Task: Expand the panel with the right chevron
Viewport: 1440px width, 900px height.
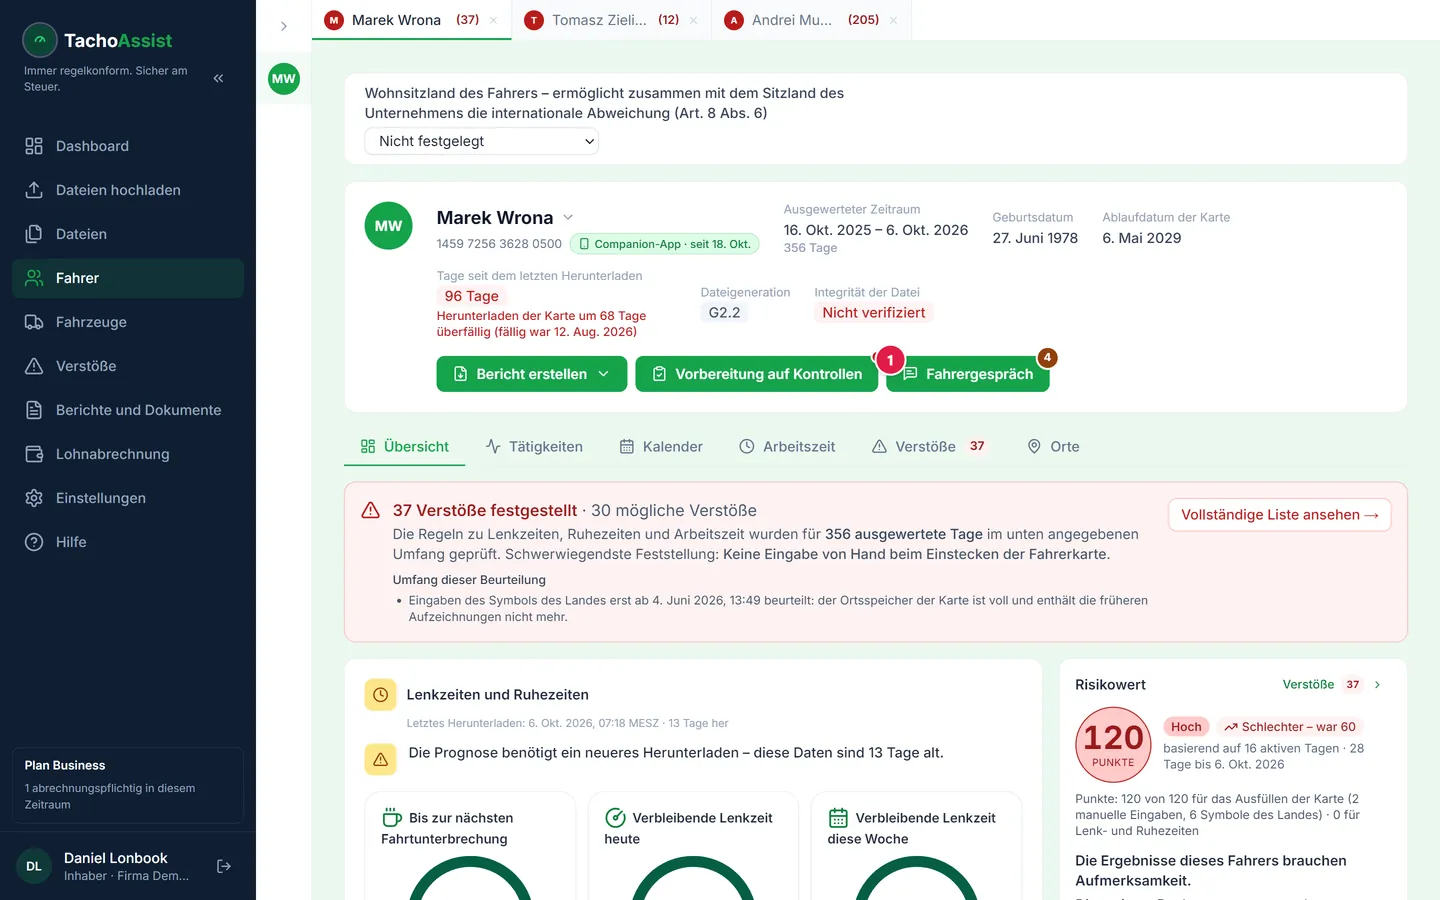Action: (284, 26)
